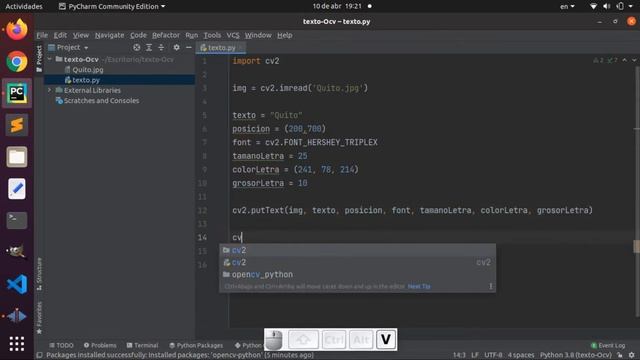
Task: Open the Favorites side tab
Action: tap(39, 318)
